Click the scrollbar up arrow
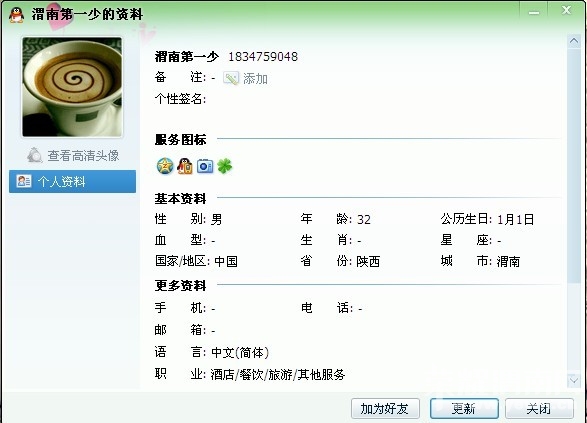This screenshot has height=423, width=587. tap(574, 41)
